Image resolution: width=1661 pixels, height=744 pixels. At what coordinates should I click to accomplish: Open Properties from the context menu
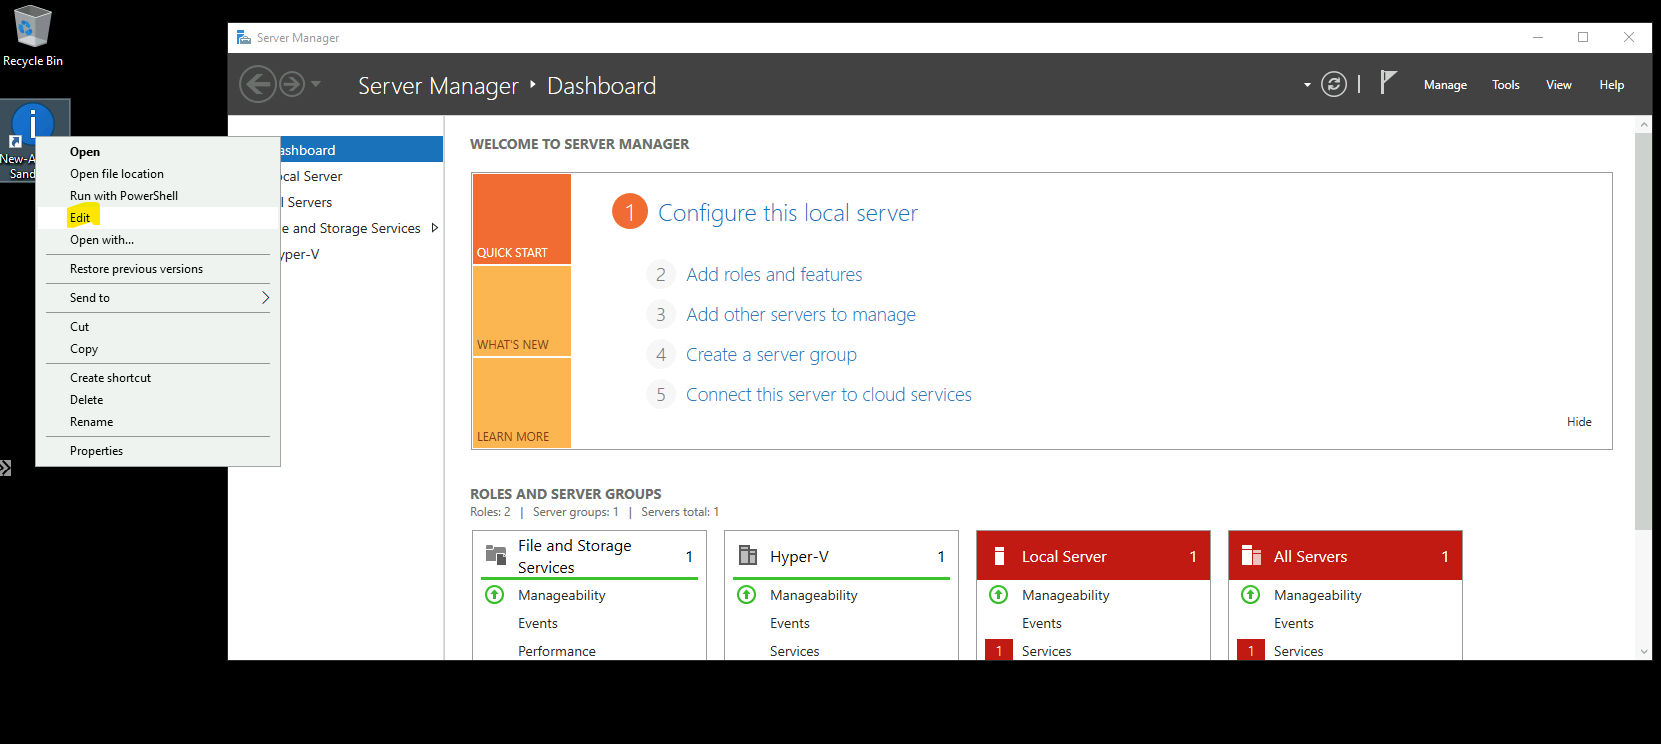click(x=158, y=451)
